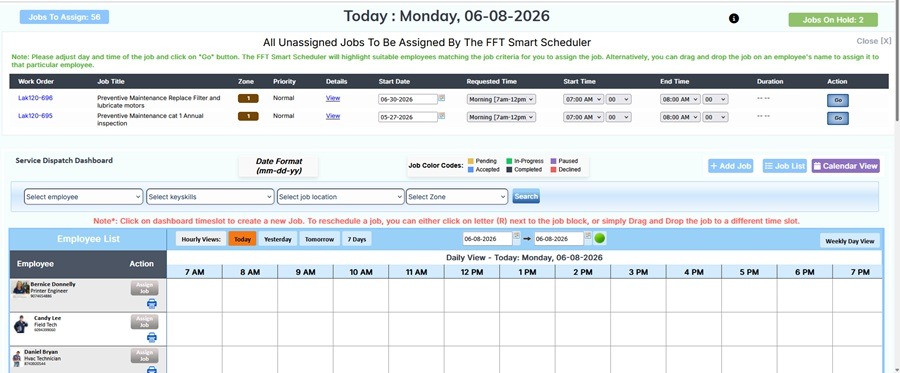Click Candy Lee's avatar picture
This screenshot has width=900, height=373.
21,324
